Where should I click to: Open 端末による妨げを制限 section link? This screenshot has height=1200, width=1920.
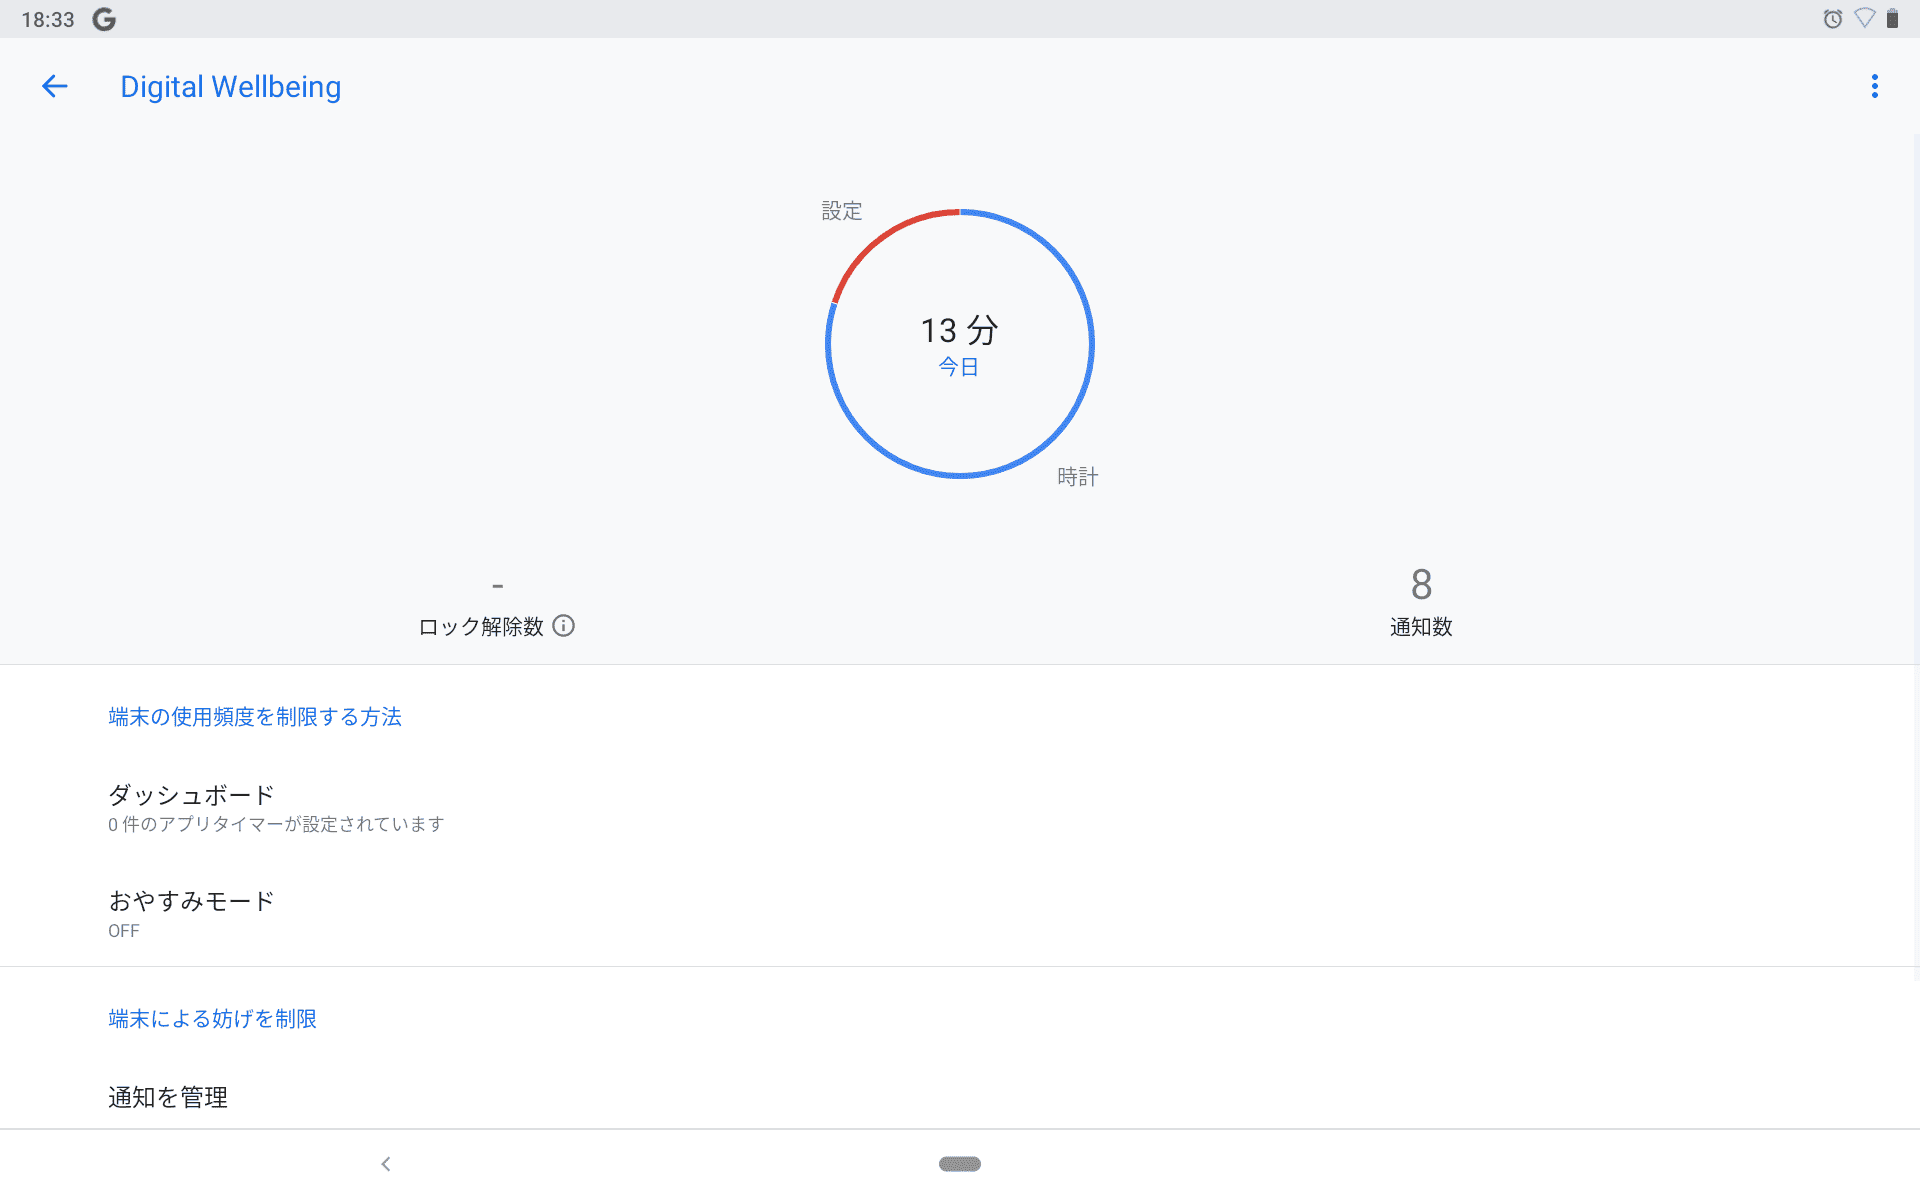tap(211, 1019)
